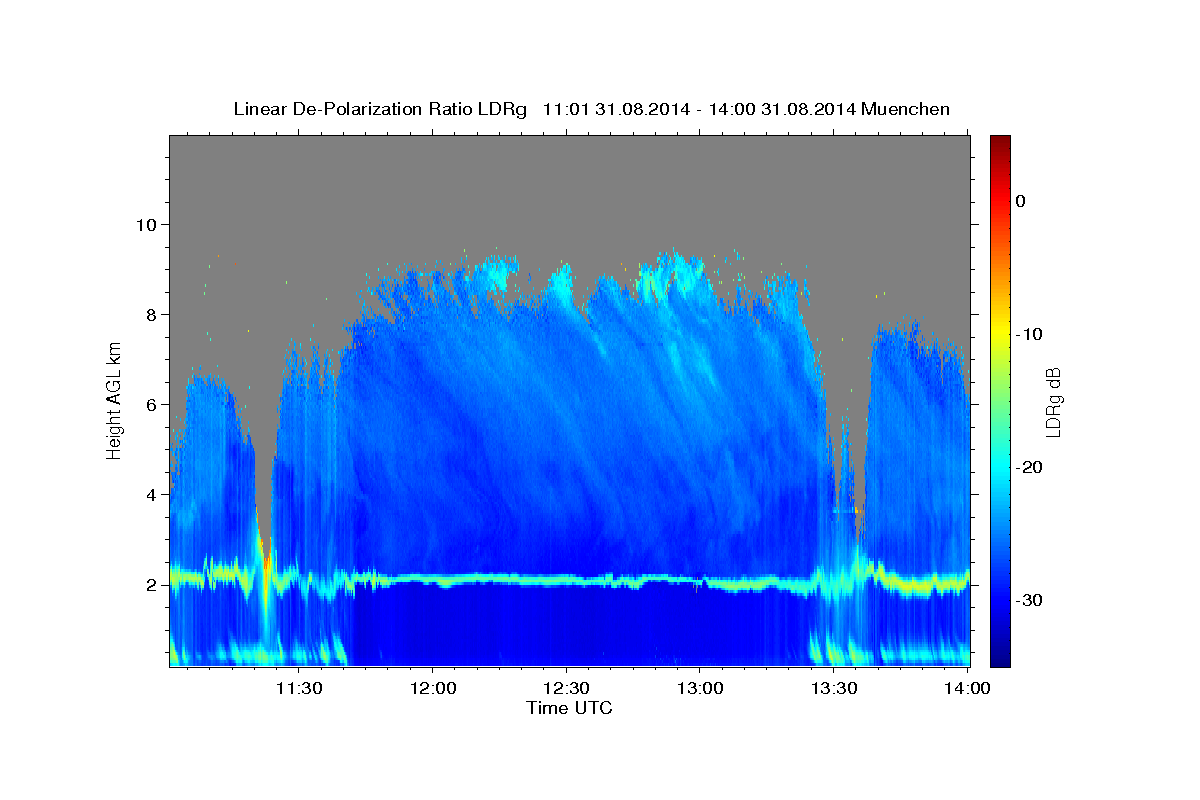Click the '14:00' time tick label
Viewport: 1200px width, 800px height.
968,688
